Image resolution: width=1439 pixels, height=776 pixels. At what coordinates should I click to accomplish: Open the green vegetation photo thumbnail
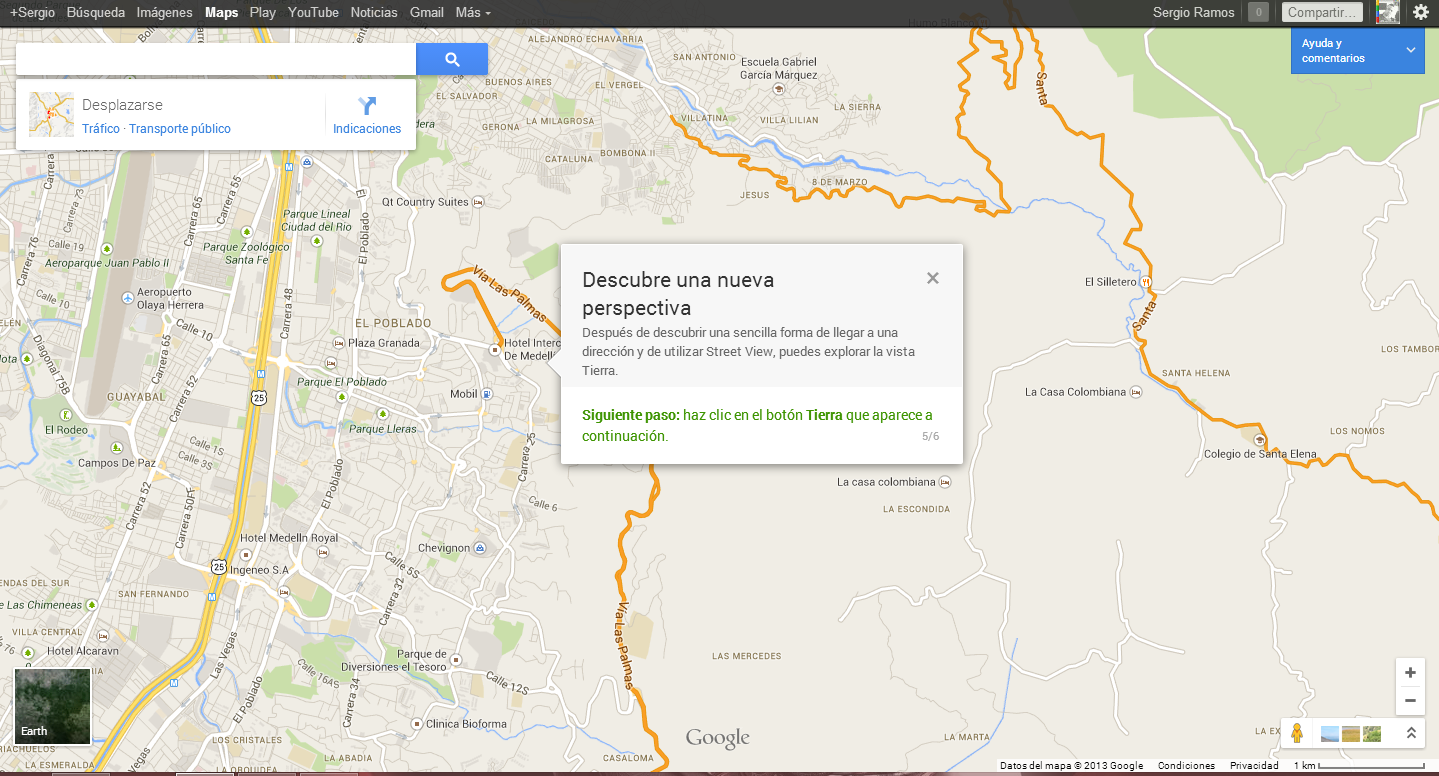click(x=1371, y=734)
